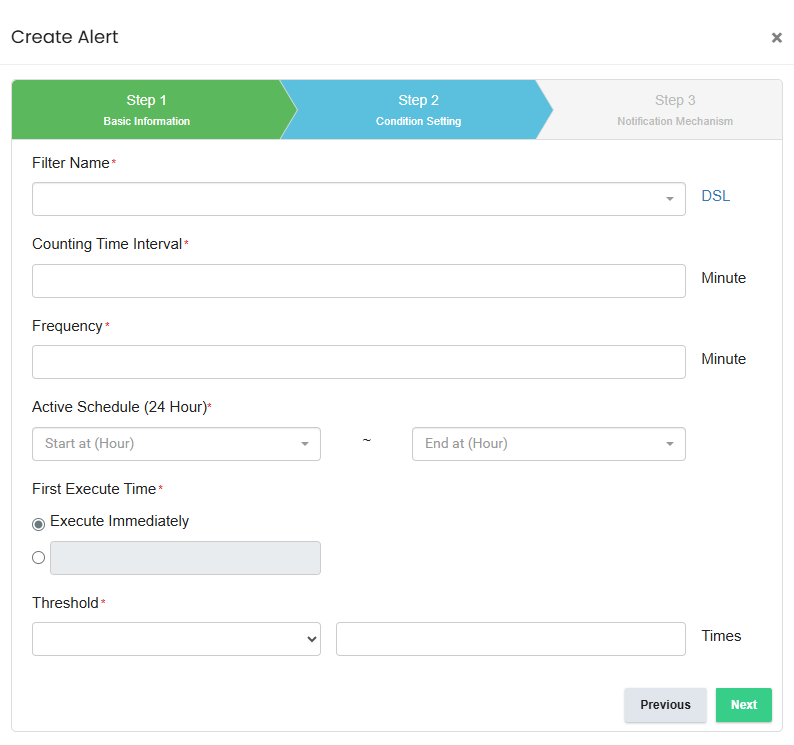794x745 pixels.
Task: Click the Create Alert title
Action: tap(64, 37)
